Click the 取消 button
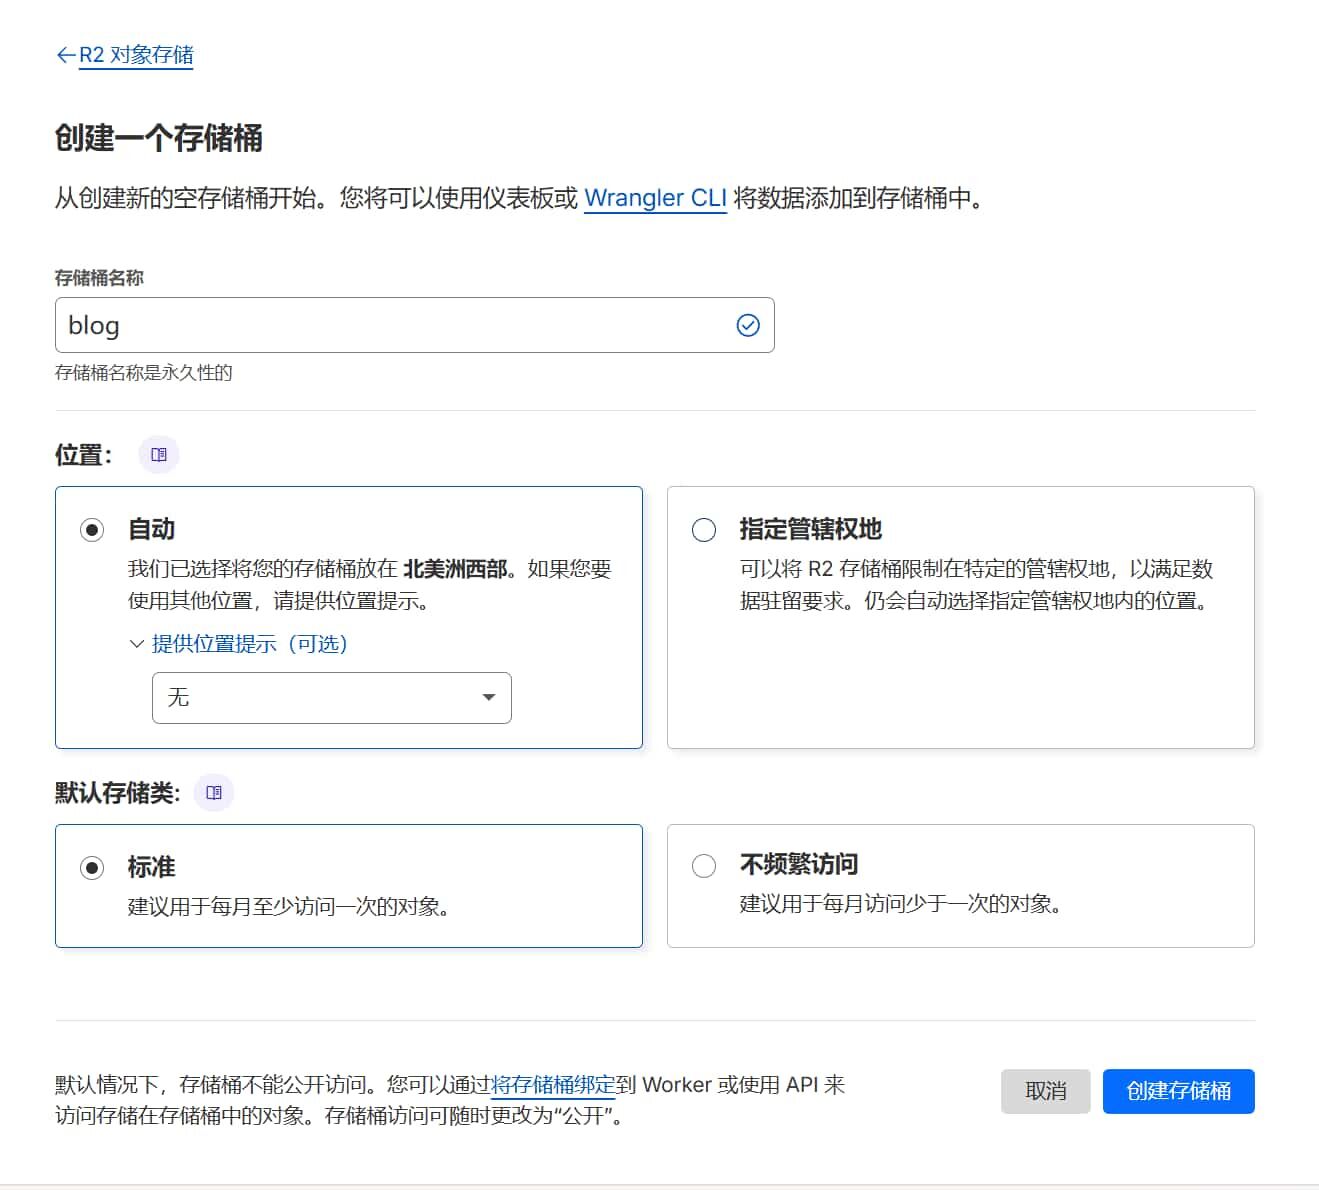The height and width of the screenshot is (1190, 1319). [x=1045, y=1091]
